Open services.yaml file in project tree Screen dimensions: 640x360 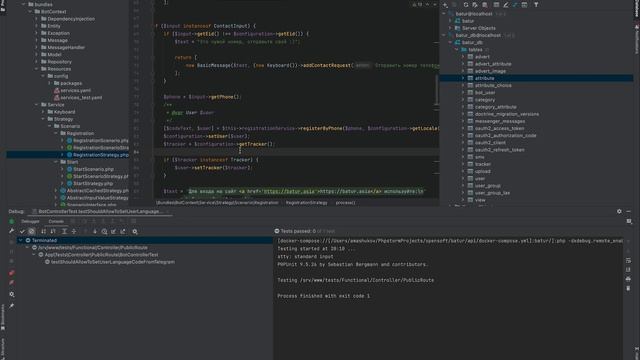point(76,91)
